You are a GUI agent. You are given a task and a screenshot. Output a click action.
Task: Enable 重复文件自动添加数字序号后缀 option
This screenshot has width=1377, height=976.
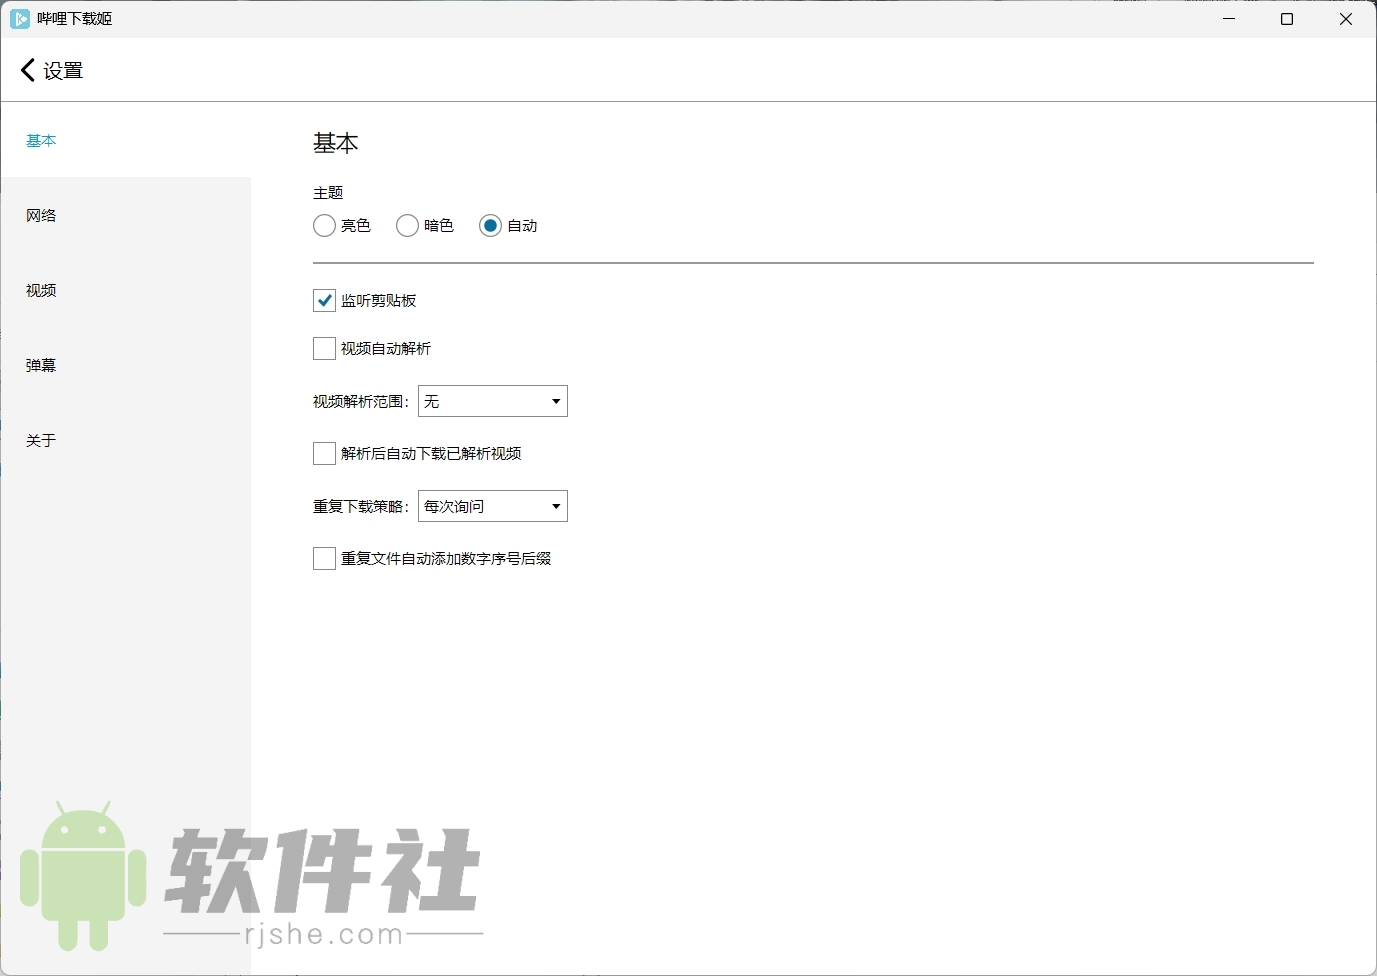[x=323, y=558]
